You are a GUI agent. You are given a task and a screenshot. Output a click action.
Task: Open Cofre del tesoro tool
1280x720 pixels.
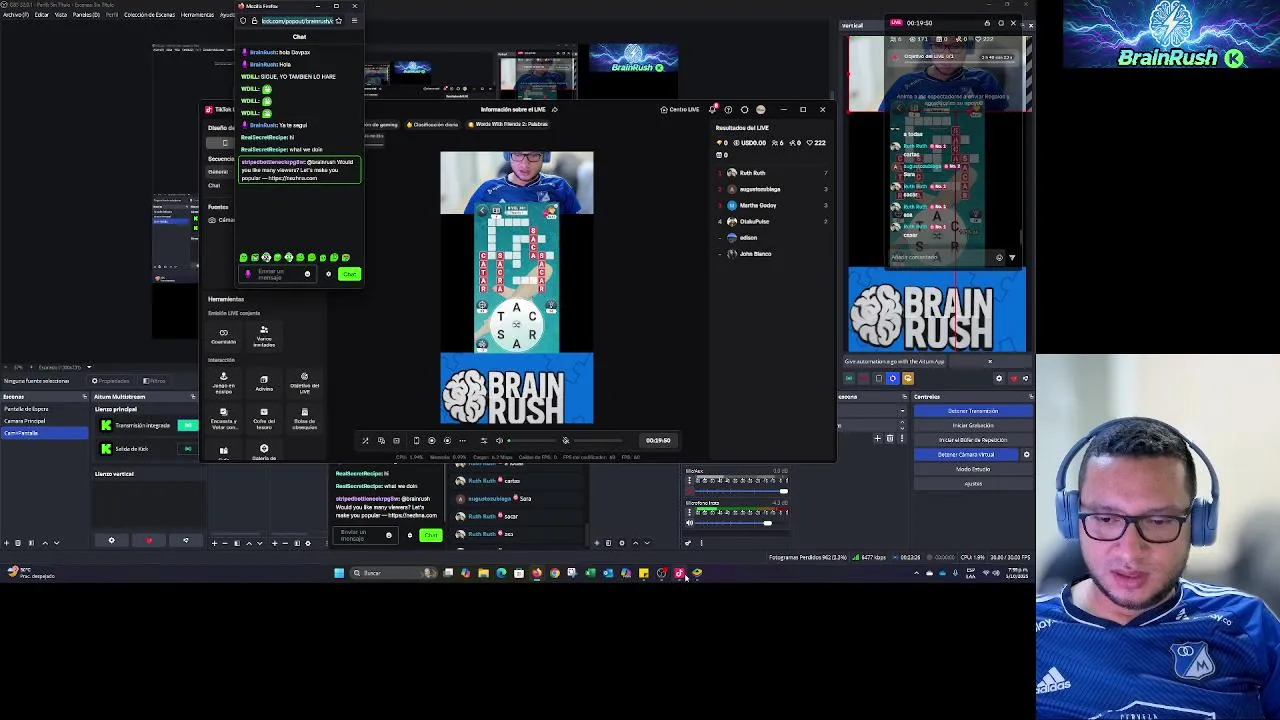[264, 418]
